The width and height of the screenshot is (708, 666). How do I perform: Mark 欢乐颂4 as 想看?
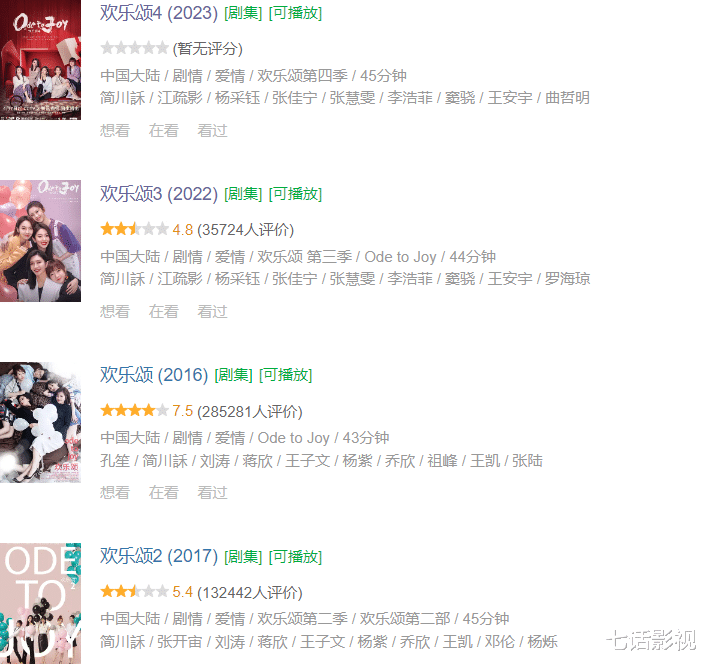[115, 130]
